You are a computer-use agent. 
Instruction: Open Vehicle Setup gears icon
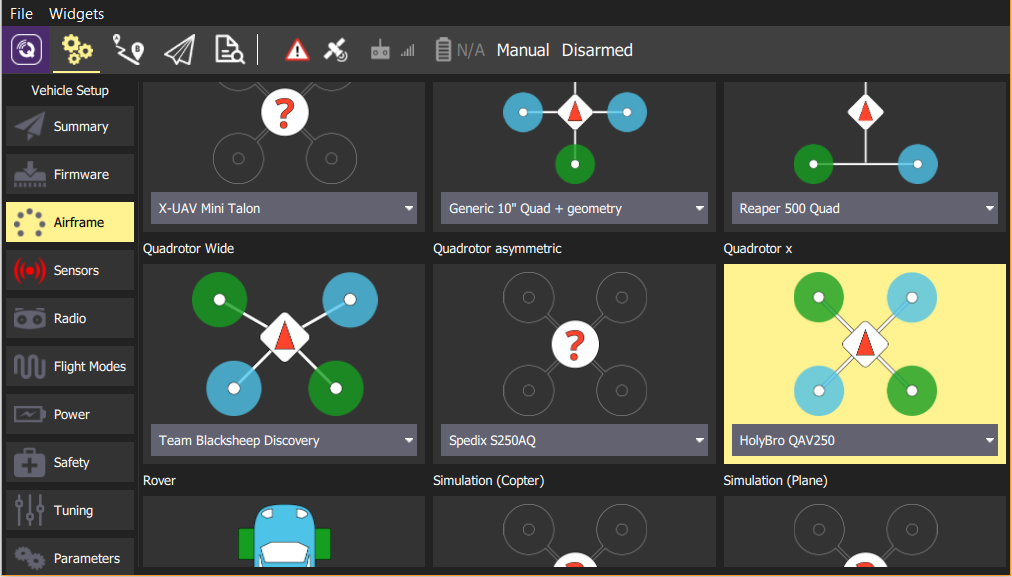(x=77, y=50)
